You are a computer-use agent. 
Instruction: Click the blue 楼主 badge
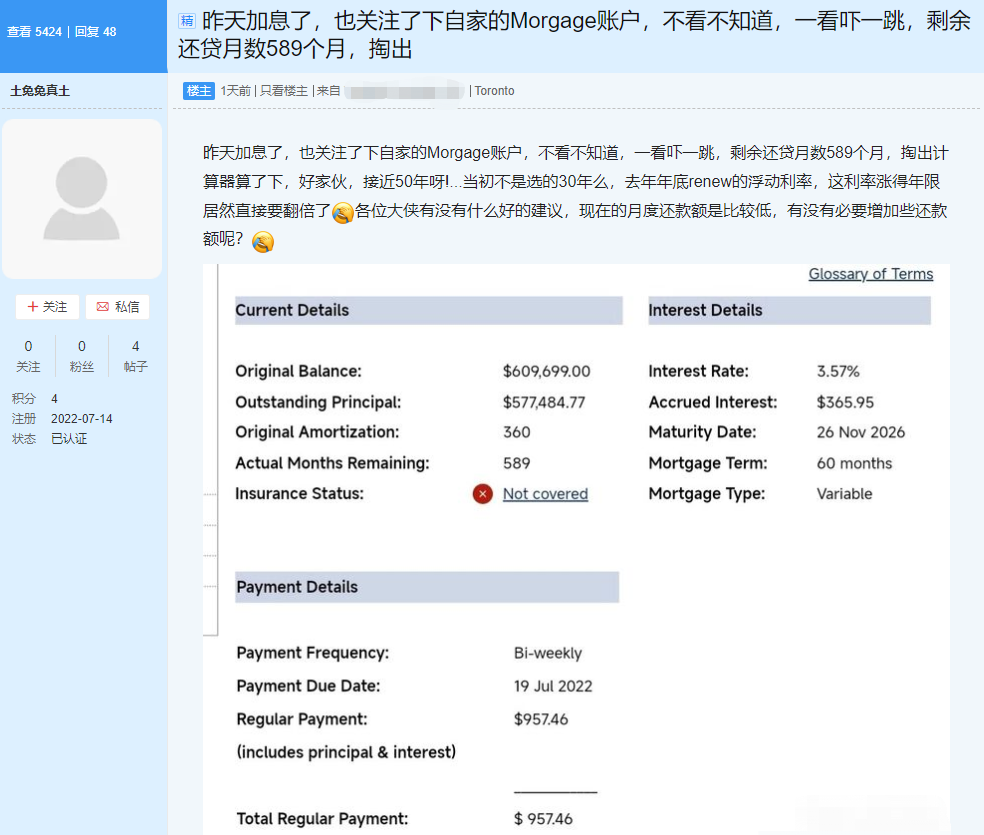click(199, 91)
